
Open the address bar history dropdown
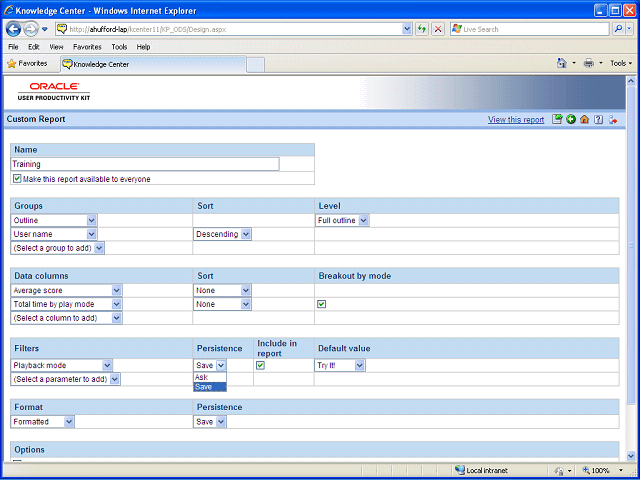[x=407, y=29]
